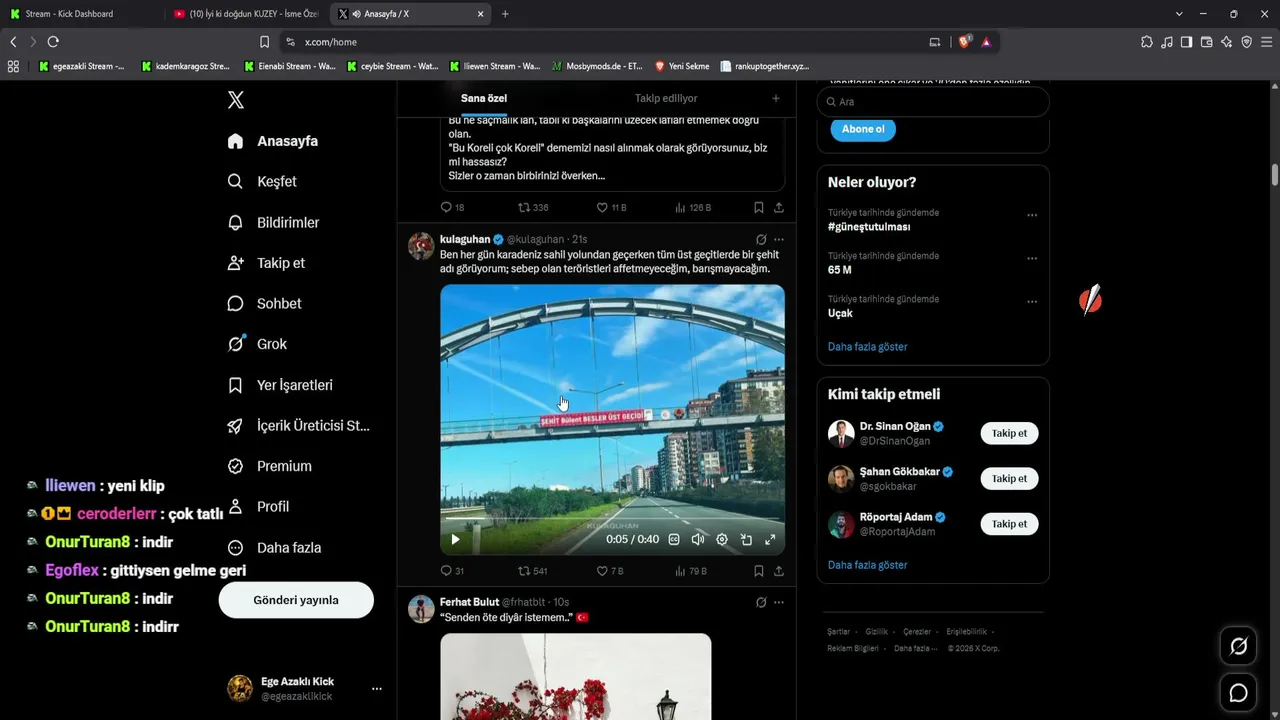This screenshot has width=1280, height=720.
Task: Open Brave Wallet toolbar icon
Action: tap(1206, 42)
